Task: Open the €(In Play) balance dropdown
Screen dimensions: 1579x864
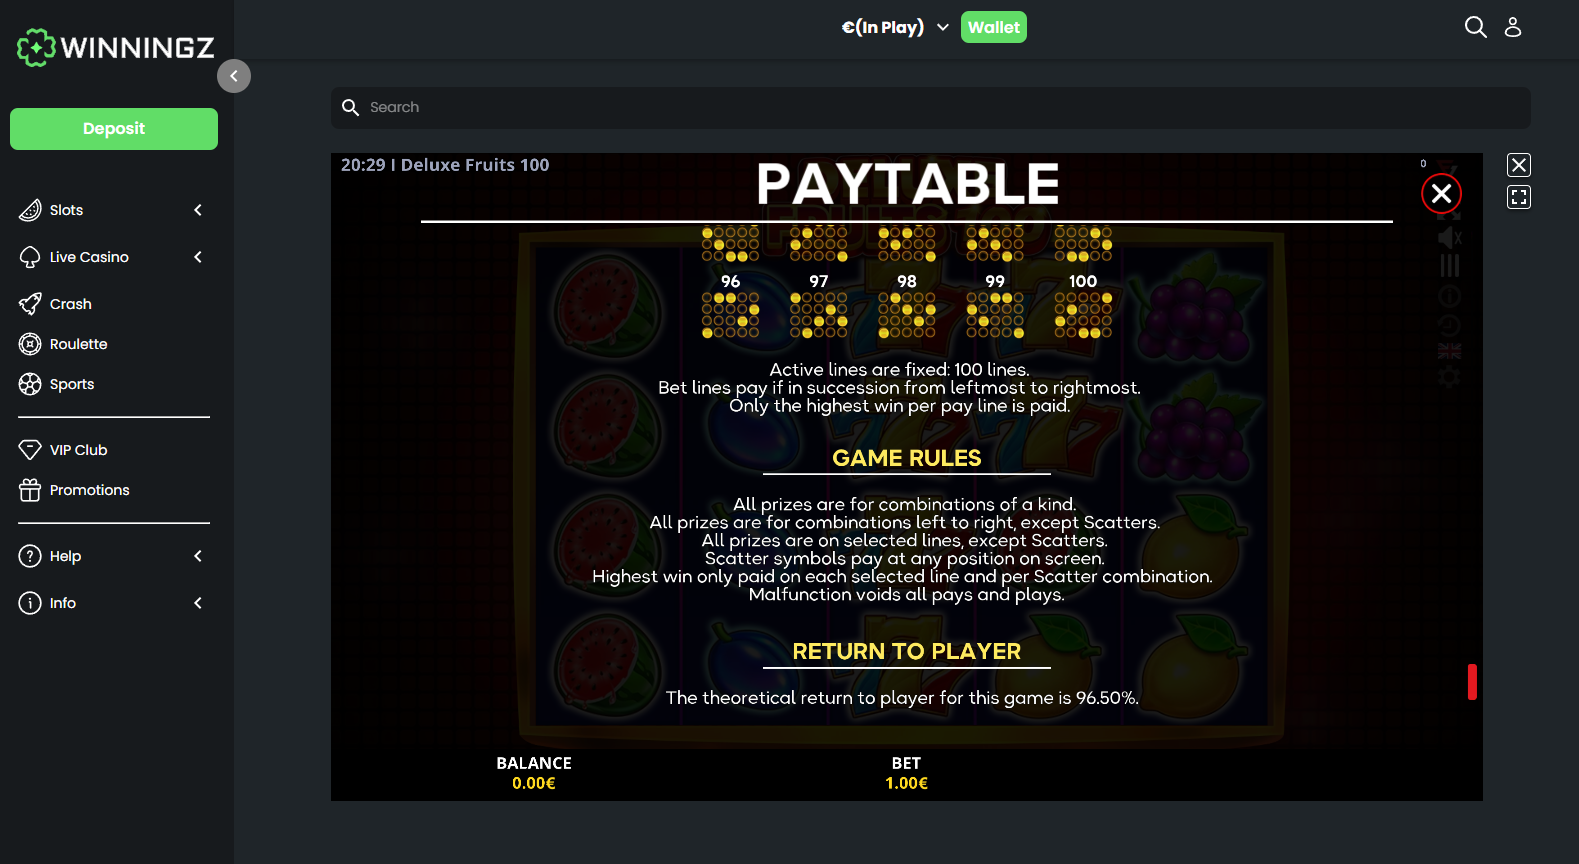Action: [895, 27]
